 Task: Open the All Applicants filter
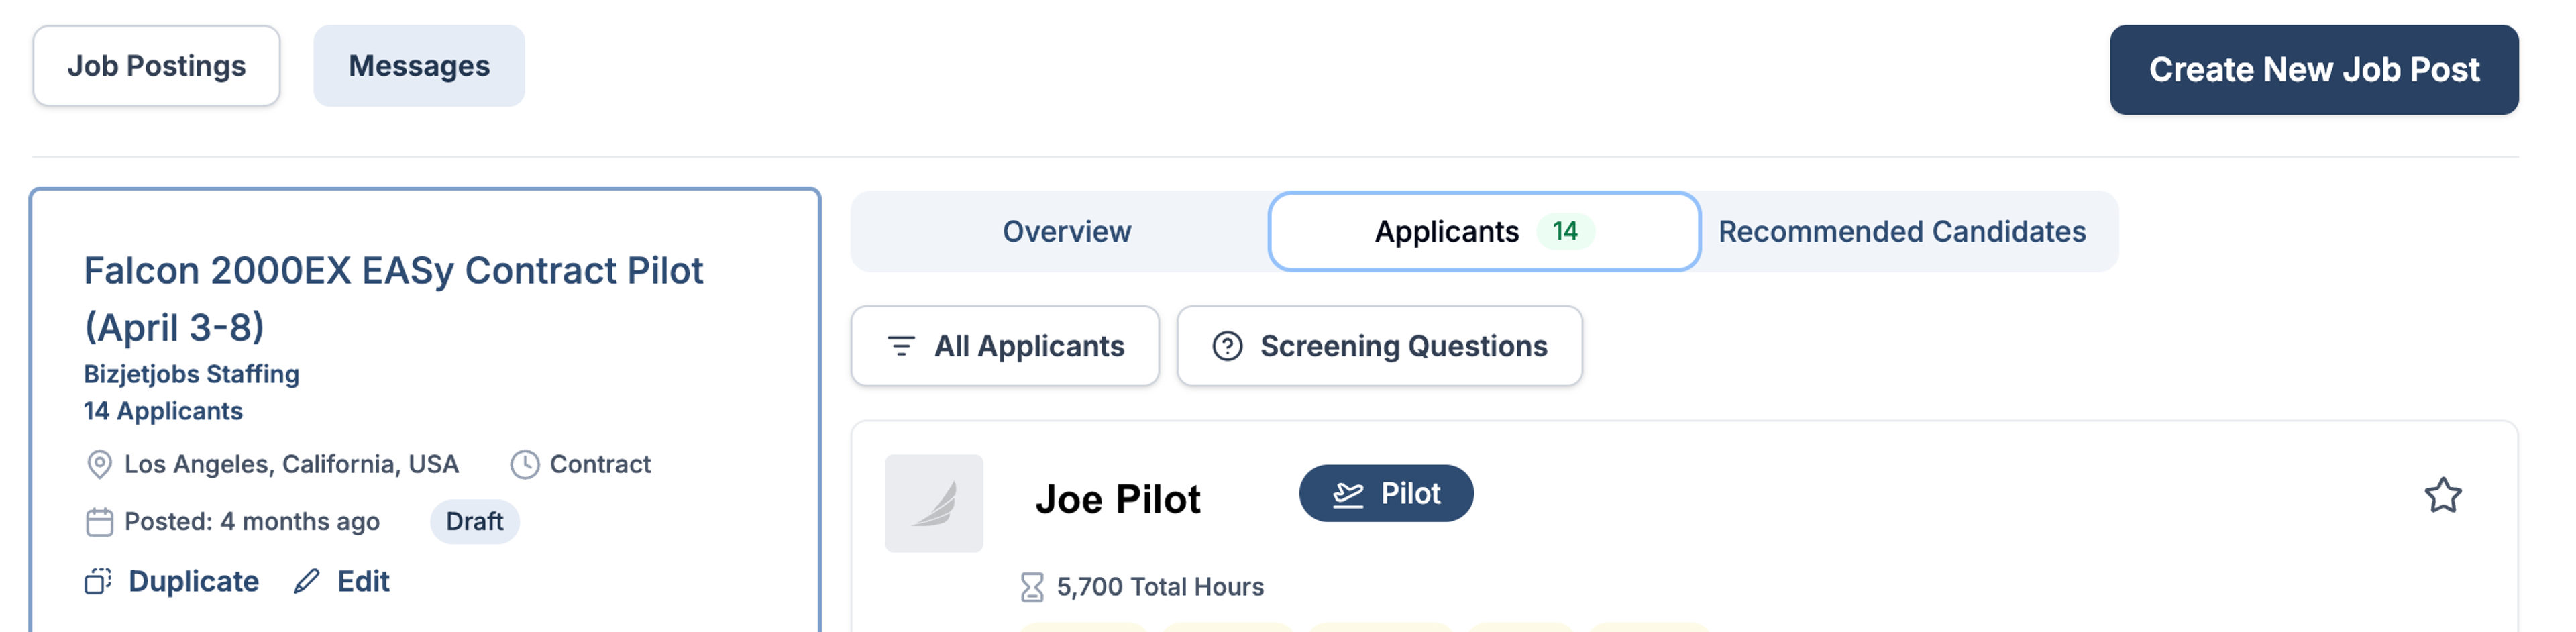coord(1005,346)
